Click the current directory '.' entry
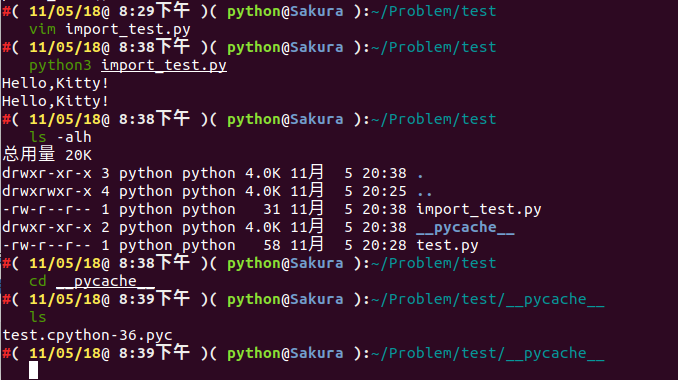Viewport: 678px width, 380px height. (420, 174)
